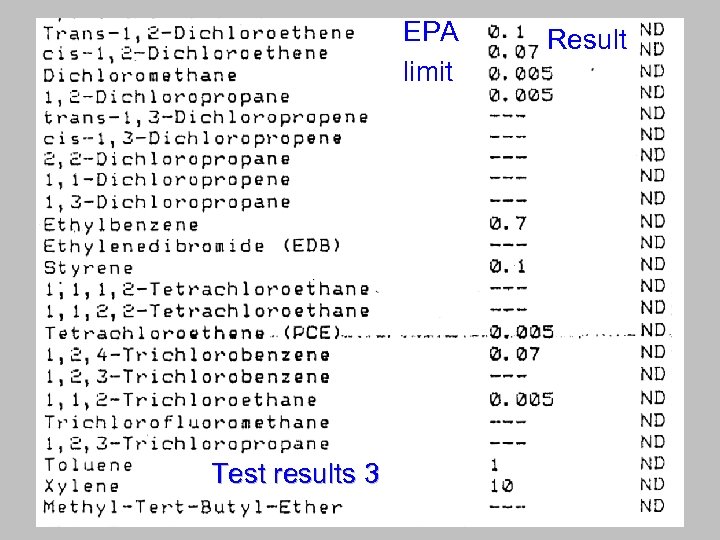Click the ND result for Methyl-Tert-Butyl-Ether
720x540 pixels.
click(652, 506)
